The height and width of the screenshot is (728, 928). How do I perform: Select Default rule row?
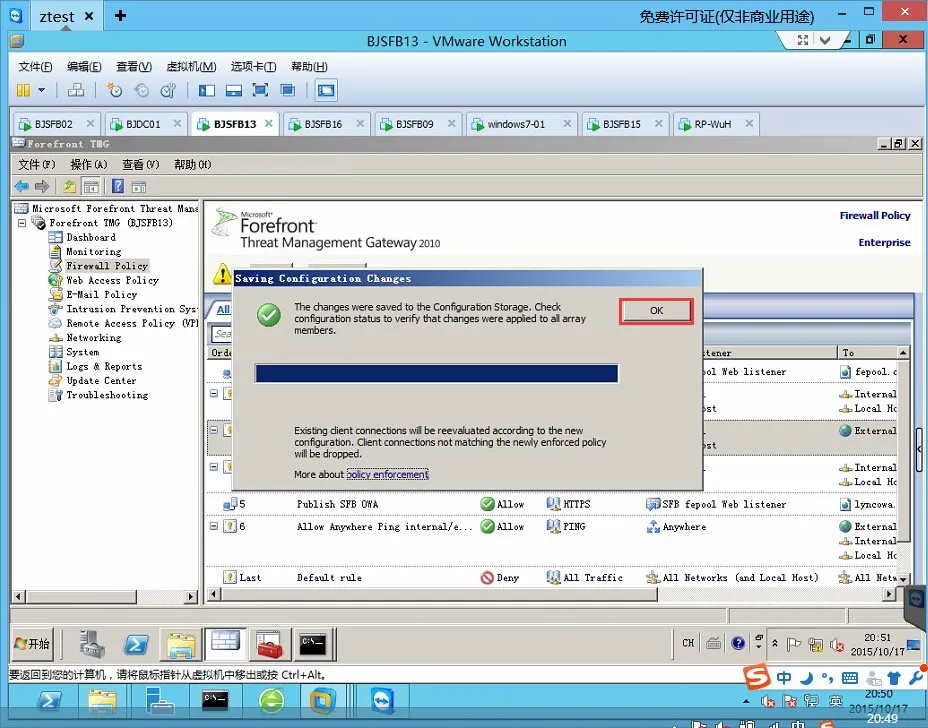(552, 578)
